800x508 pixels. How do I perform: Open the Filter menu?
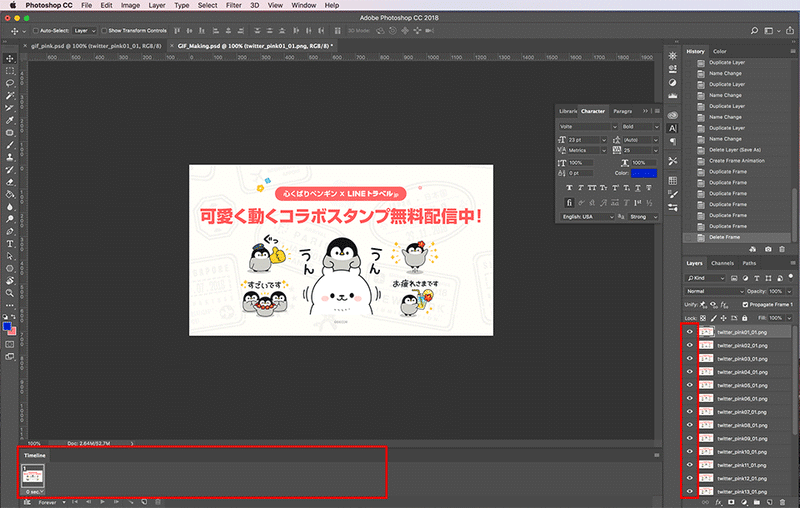[x=234, y=5]
